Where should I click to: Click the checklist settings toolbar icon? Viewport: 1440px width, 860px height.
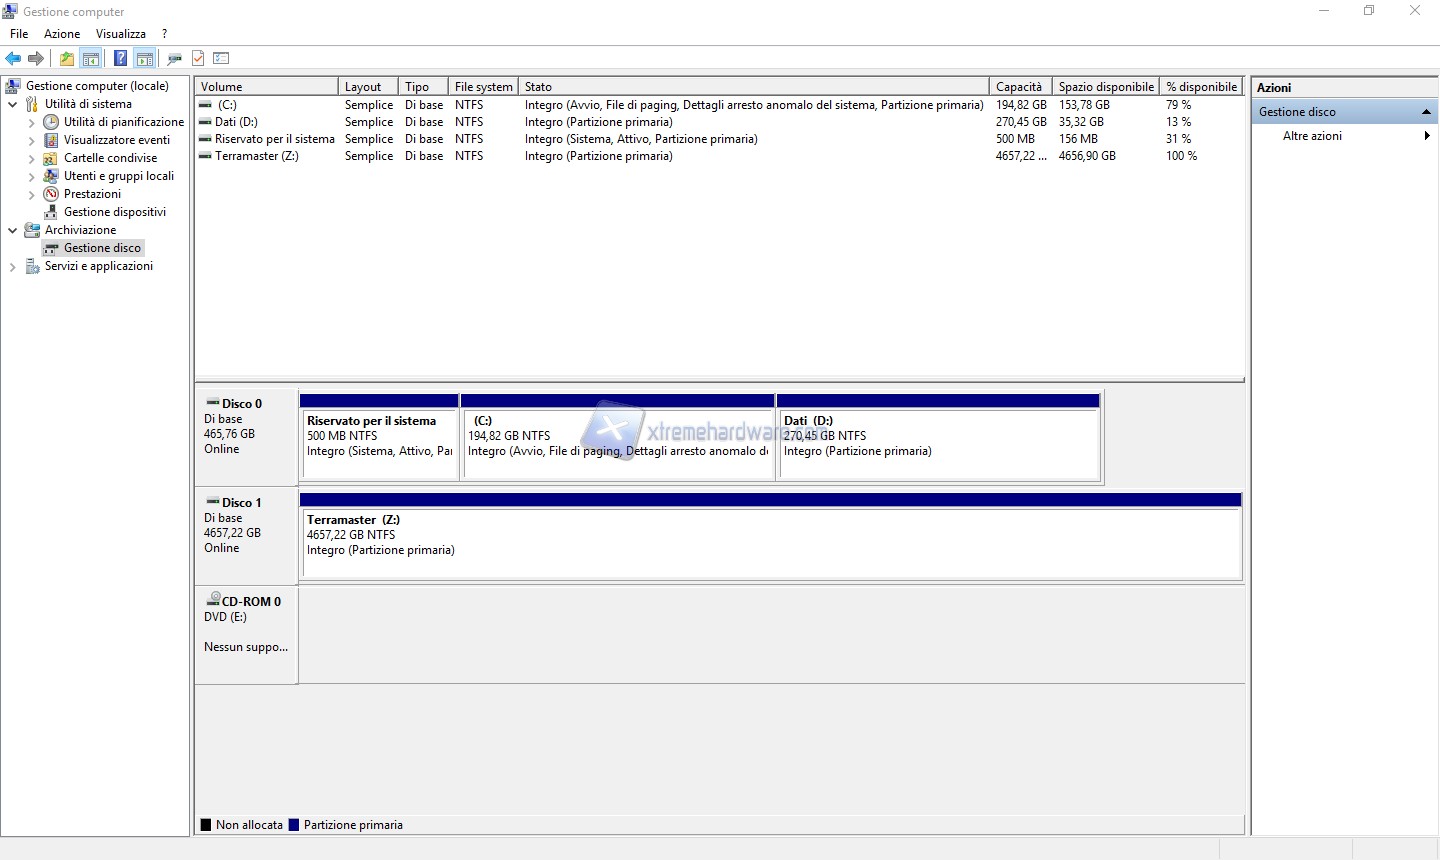[221, 58]
